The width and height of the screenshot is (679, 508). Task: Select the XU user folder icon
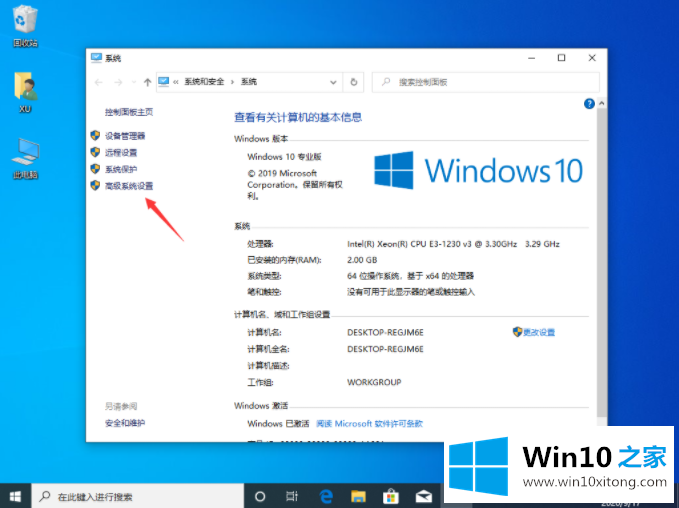25,92
